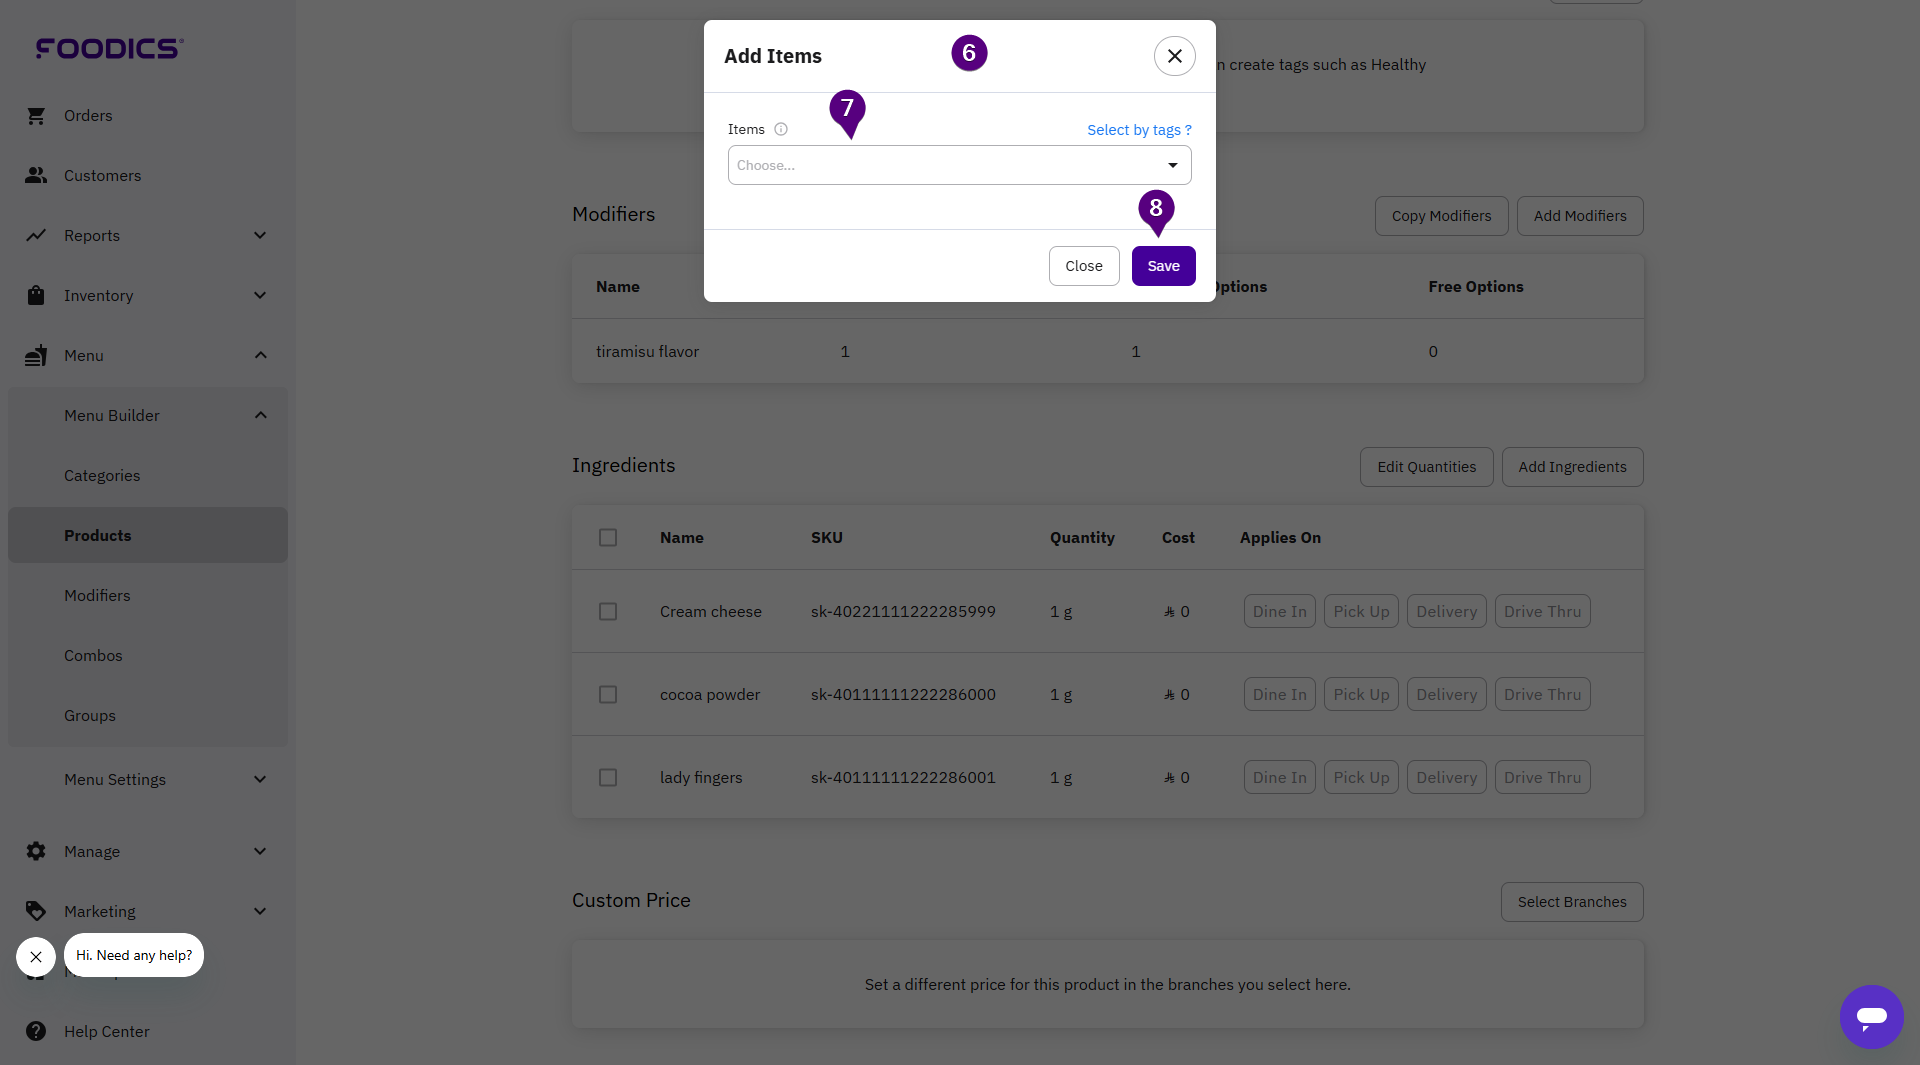Screen dimensions: 1920x1065
Task: Open Categories in the Menu Builder
Action: point(102,475)
